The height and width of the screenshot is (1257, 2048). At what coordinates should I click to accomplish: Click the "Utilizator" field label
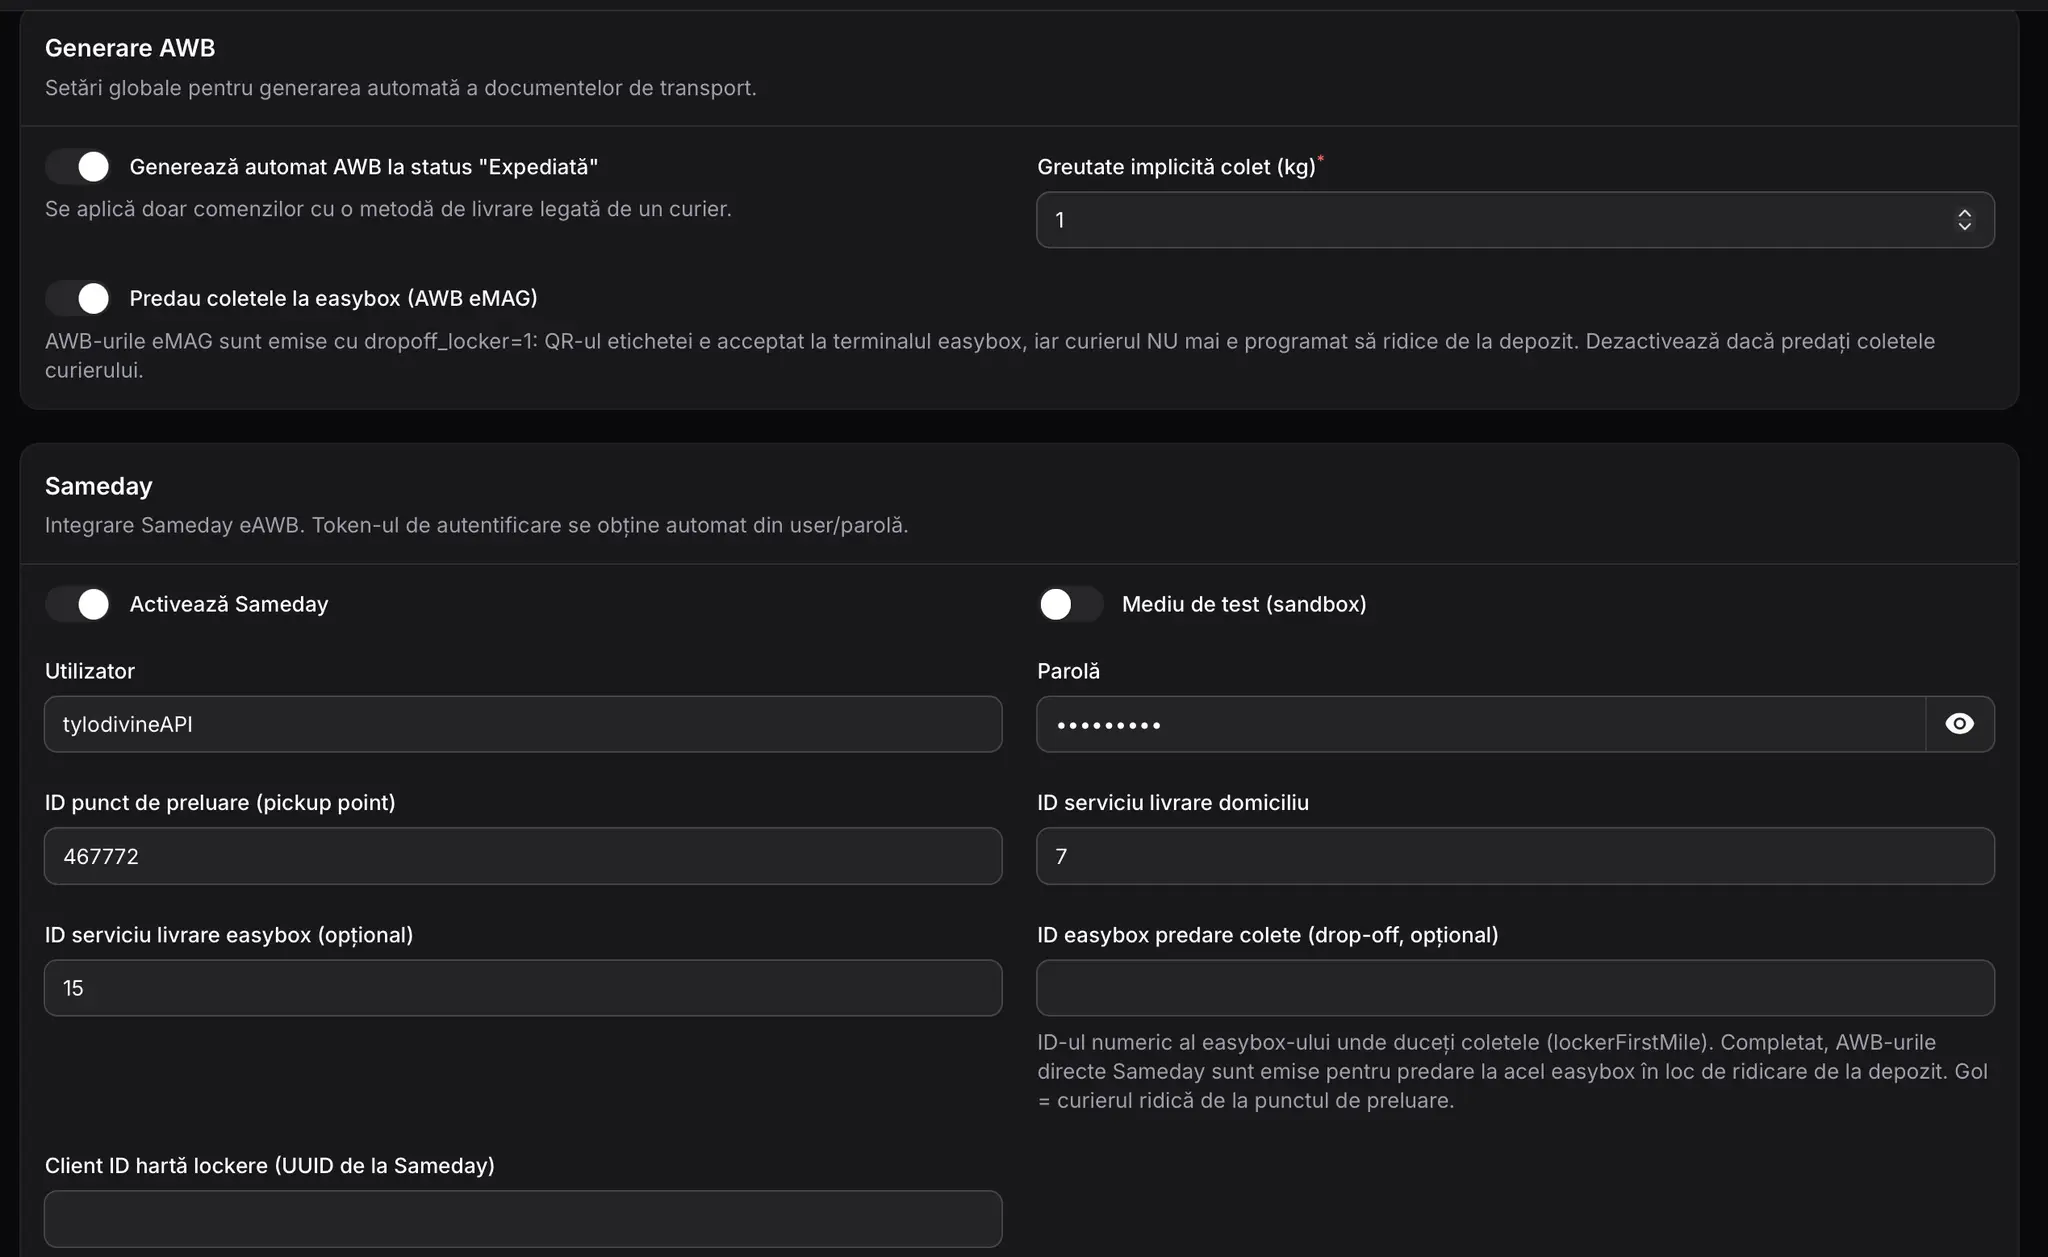[x=90, y=671]
